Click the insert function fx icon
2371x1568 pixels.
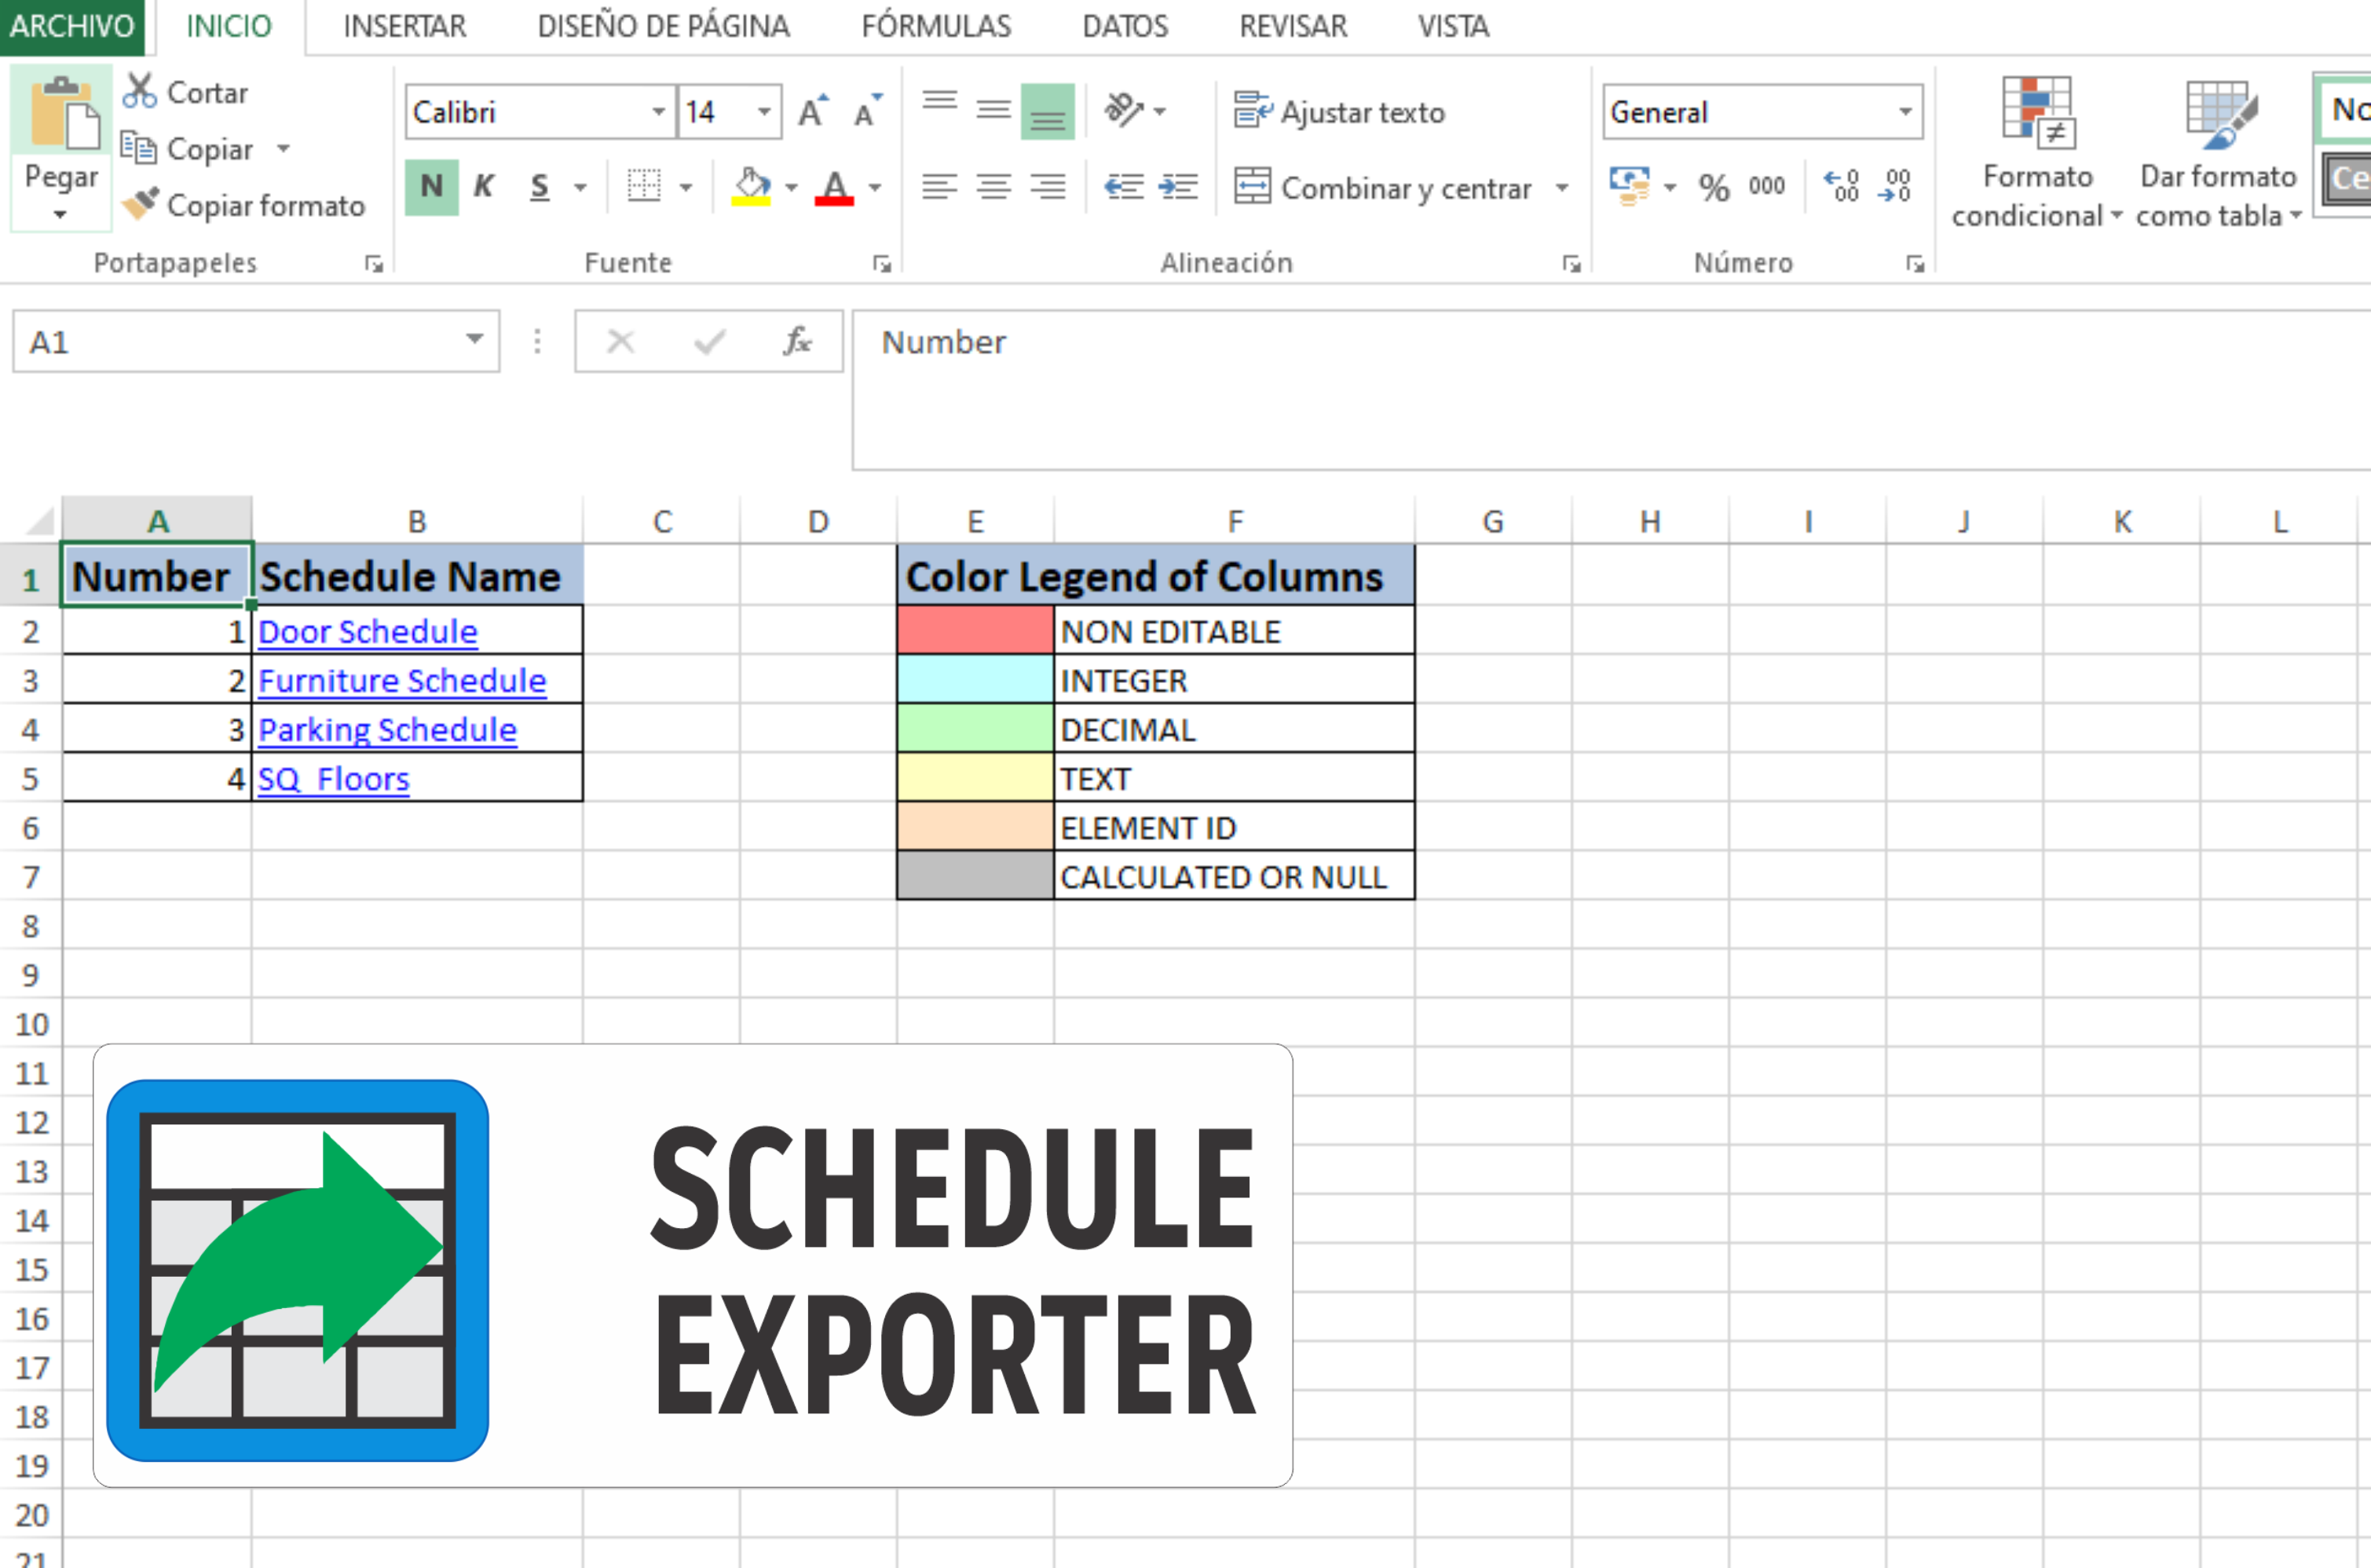tap(797, 342)
